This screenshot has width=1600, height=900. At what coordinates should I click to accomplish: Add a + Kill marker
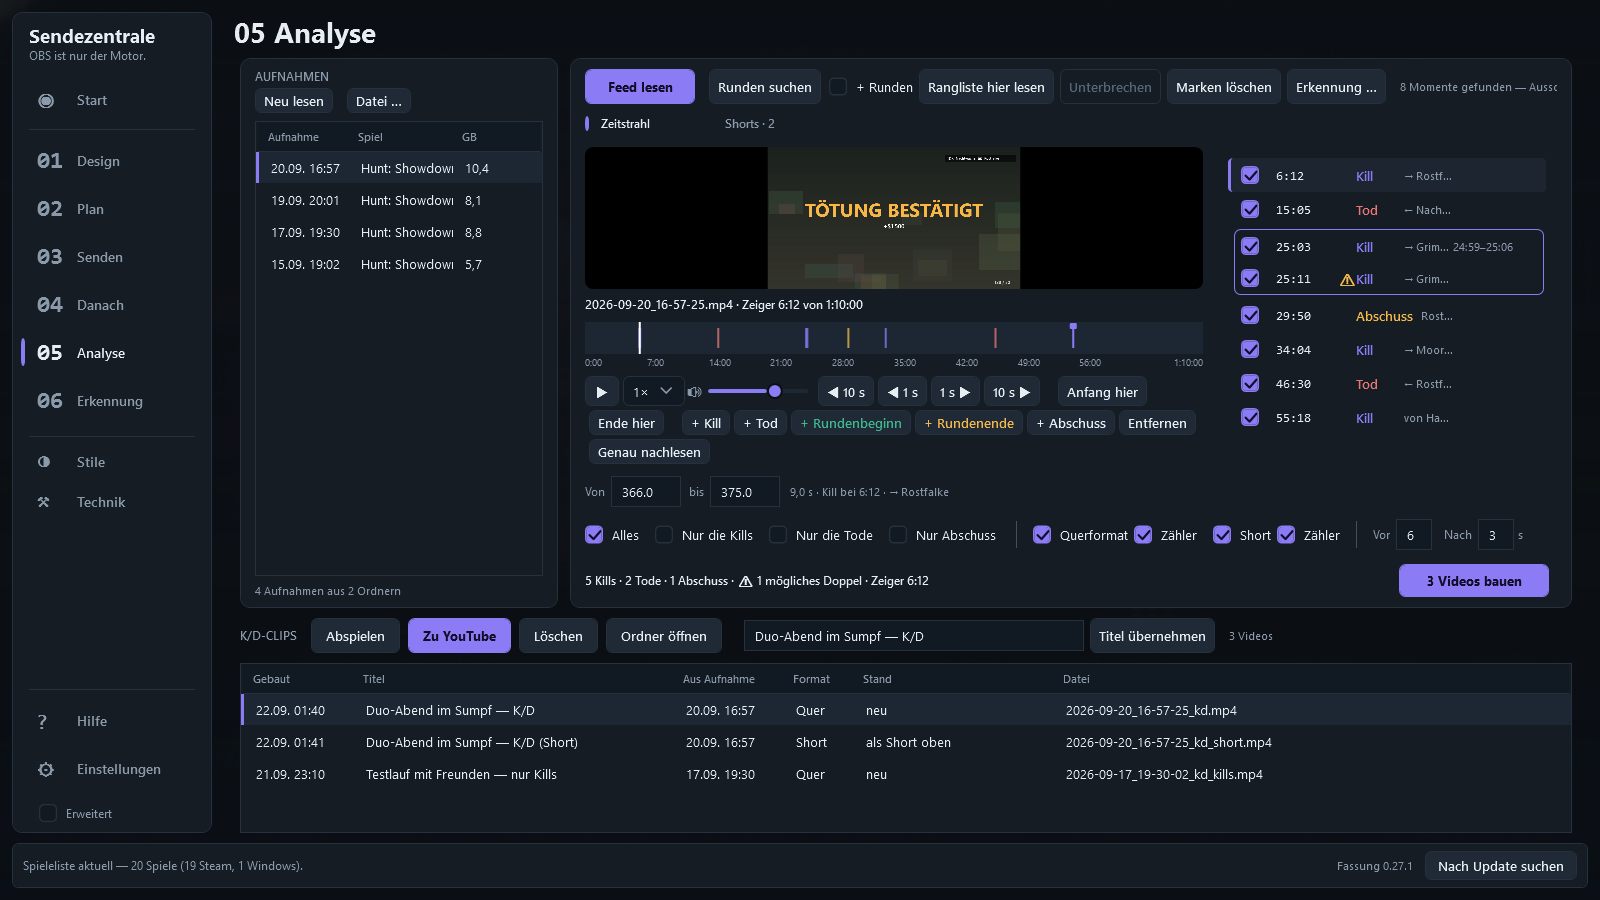[x=706, y=423]
